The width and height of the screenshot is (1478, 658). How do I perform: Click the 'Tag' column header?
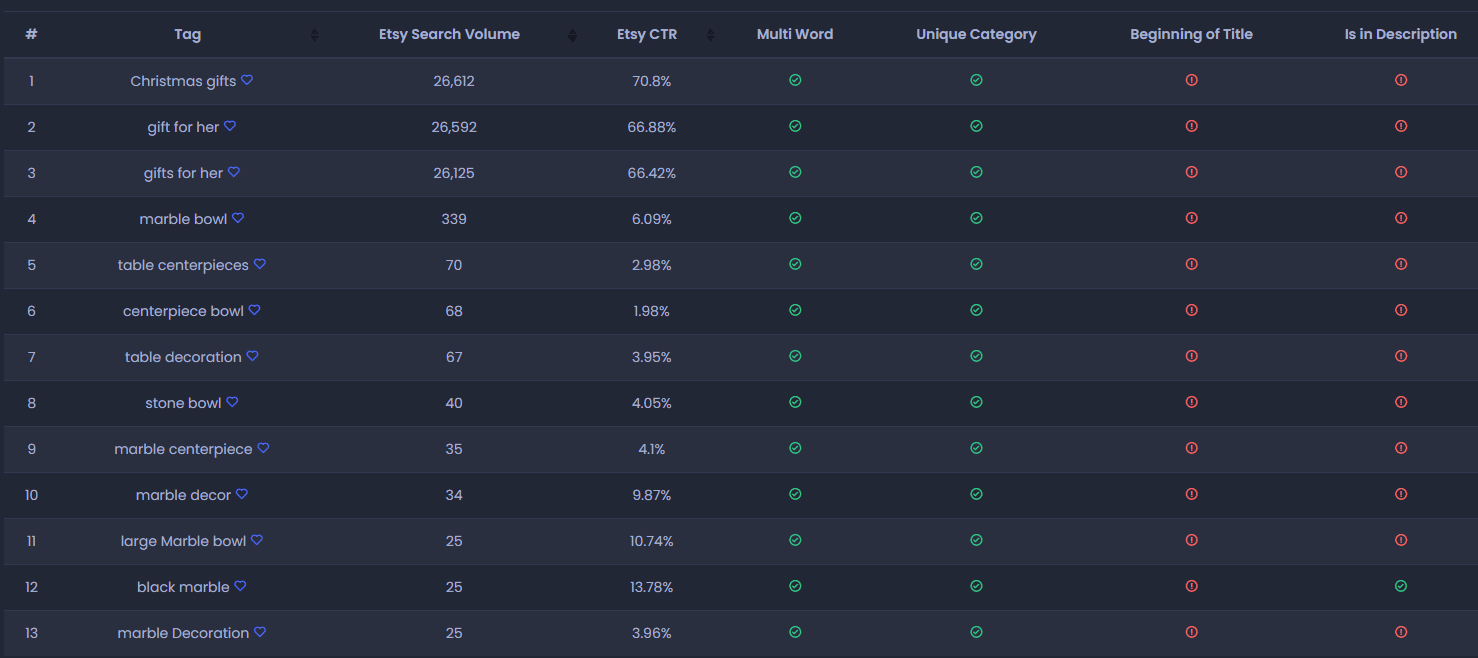tap(187, 34)
